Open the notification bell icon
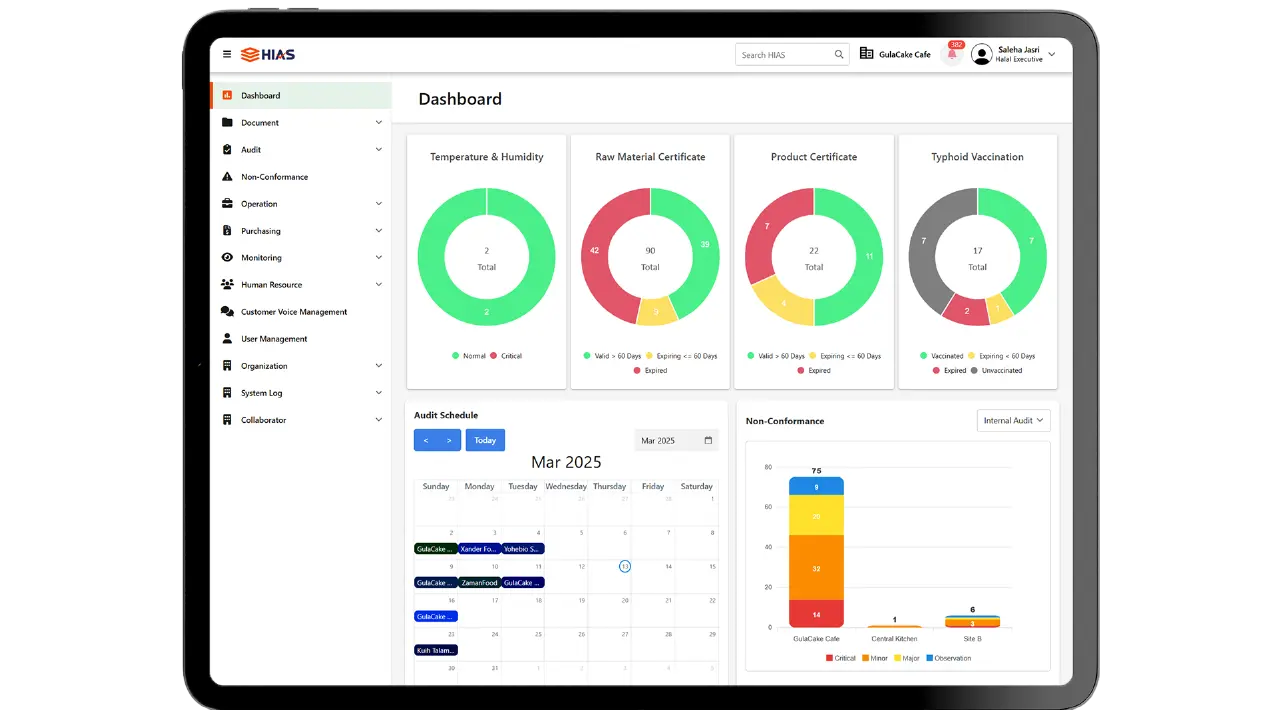The width and height of the screenshot is (1280, 720). pos(952,55)
